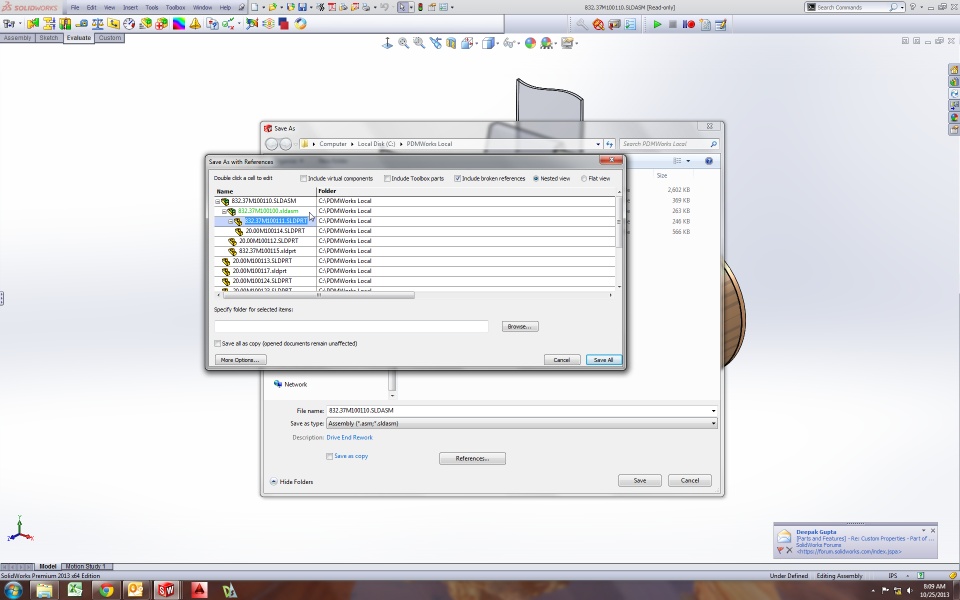Viewport: 960px width, 600px height.
Task: Click the Apply Scene icon
Action: point(546,43)
